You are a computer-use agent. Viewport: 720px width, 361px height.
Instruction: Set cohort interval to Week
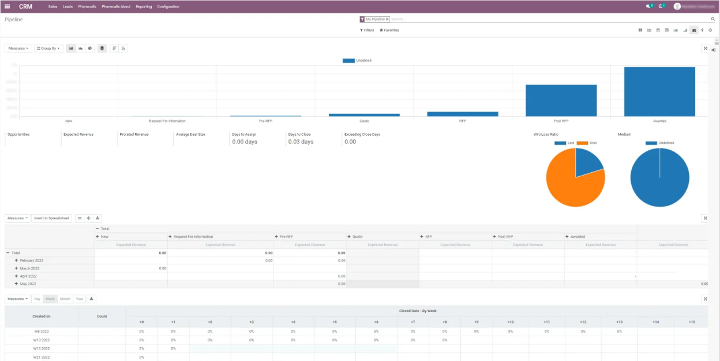(50, 299)
